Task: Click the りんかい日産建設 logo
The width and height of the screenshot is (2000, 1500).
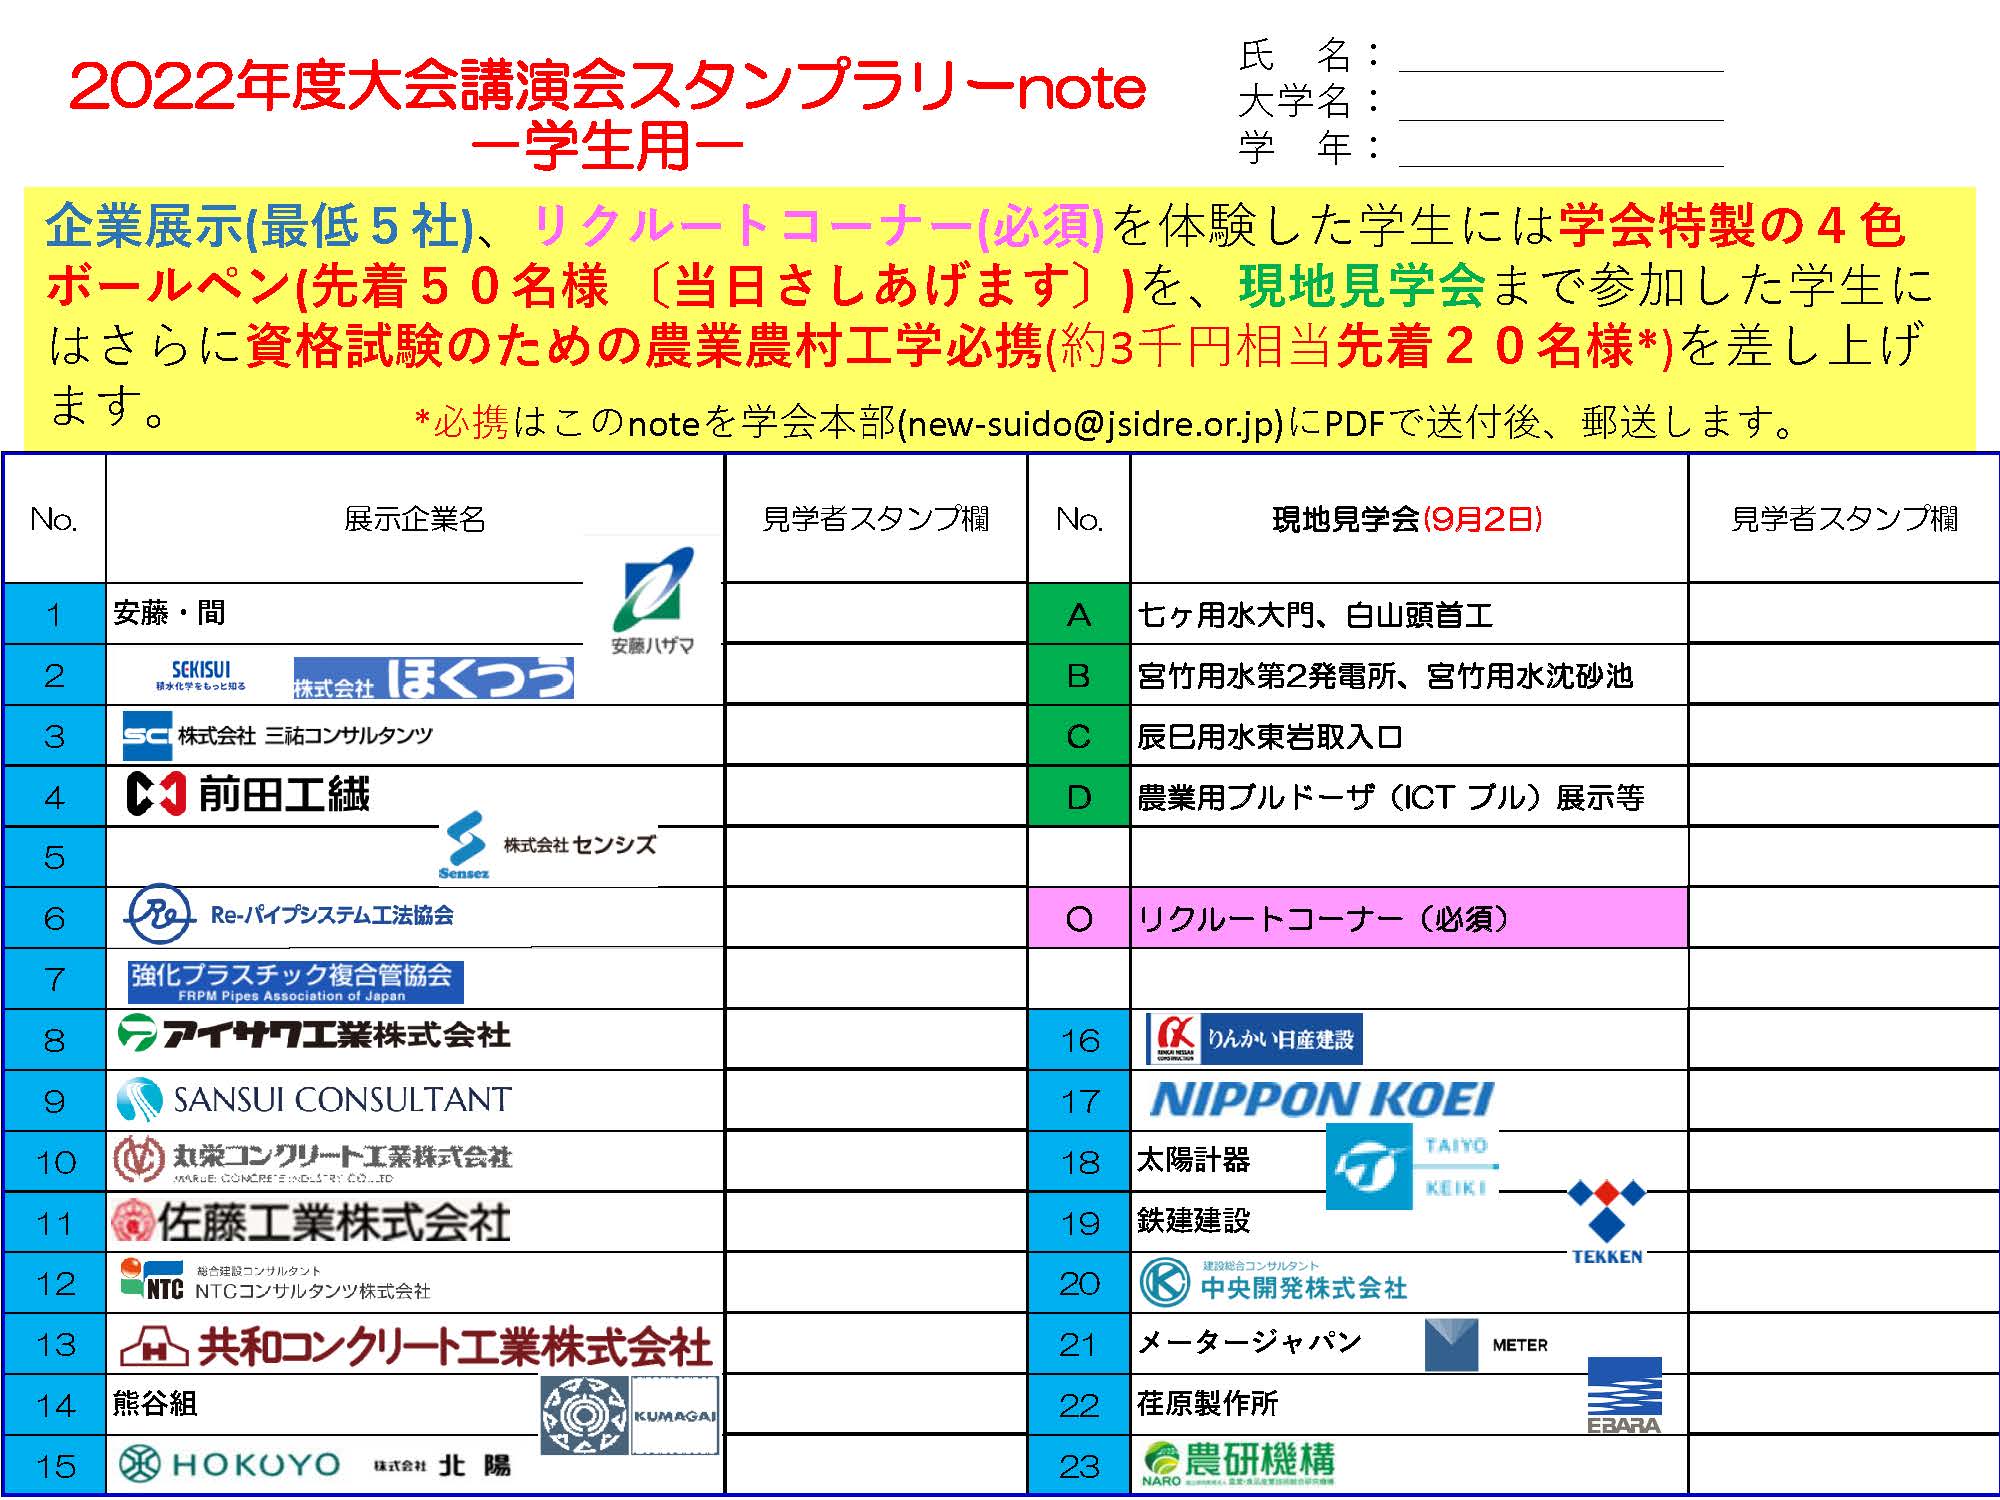Action: [x=1254, y=1039]
